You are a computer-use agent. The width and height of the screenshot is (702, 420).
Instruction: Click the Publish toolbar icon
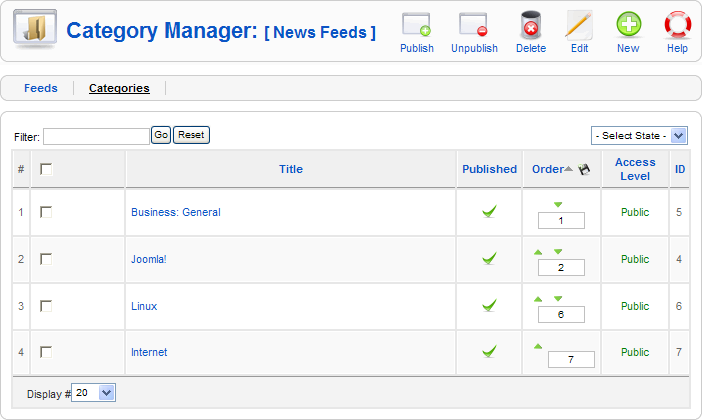(416, 26)
